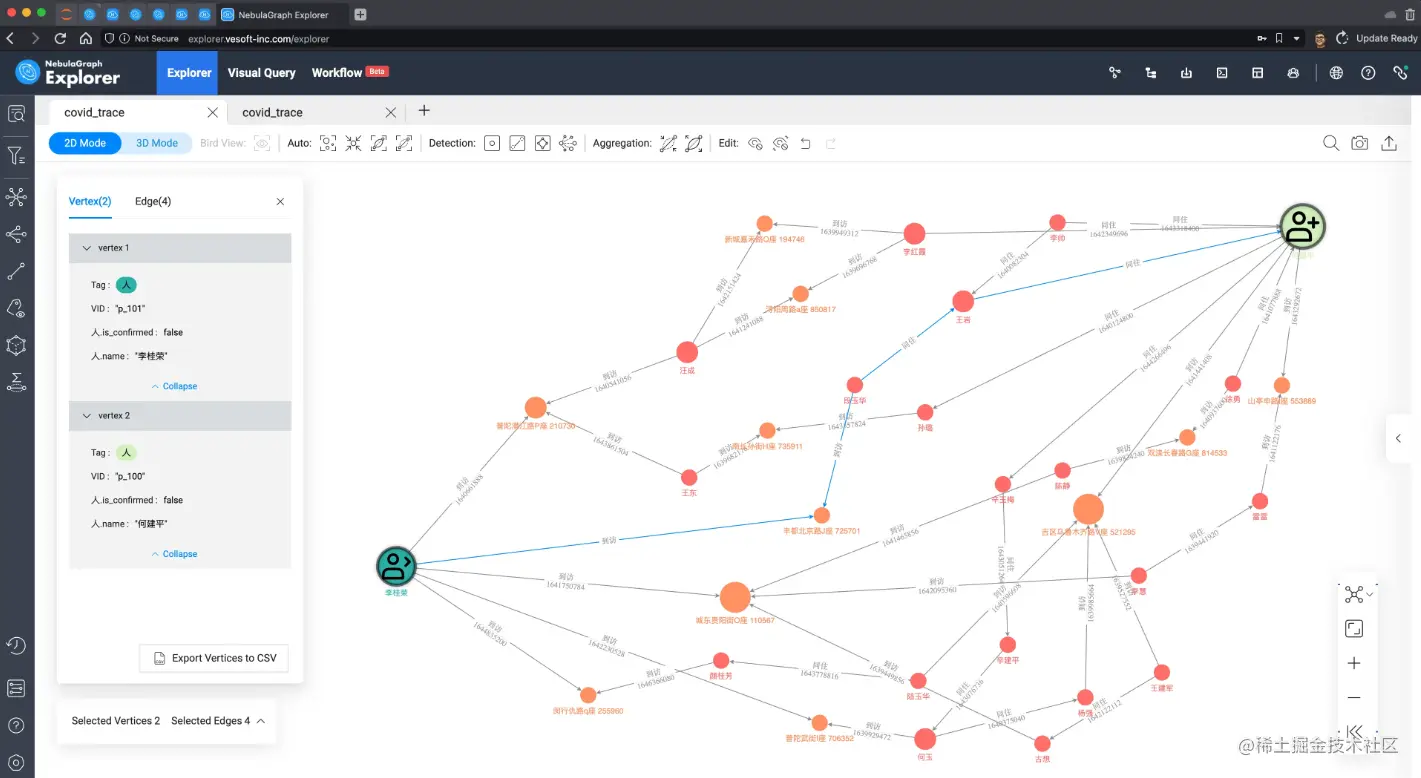Open the history clock icon in sidebar
Screen dimensions: 1421x778
click(16, 646)
